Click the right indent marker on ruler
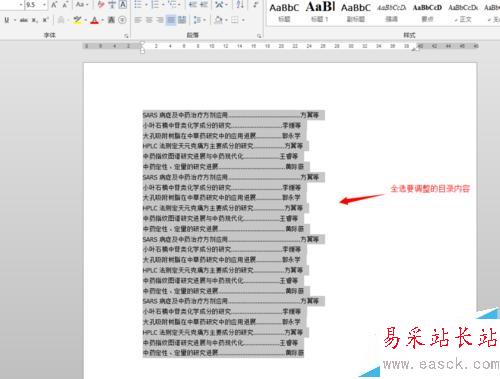The width and height of the screenshot is (500, 379). pos(415,49)
